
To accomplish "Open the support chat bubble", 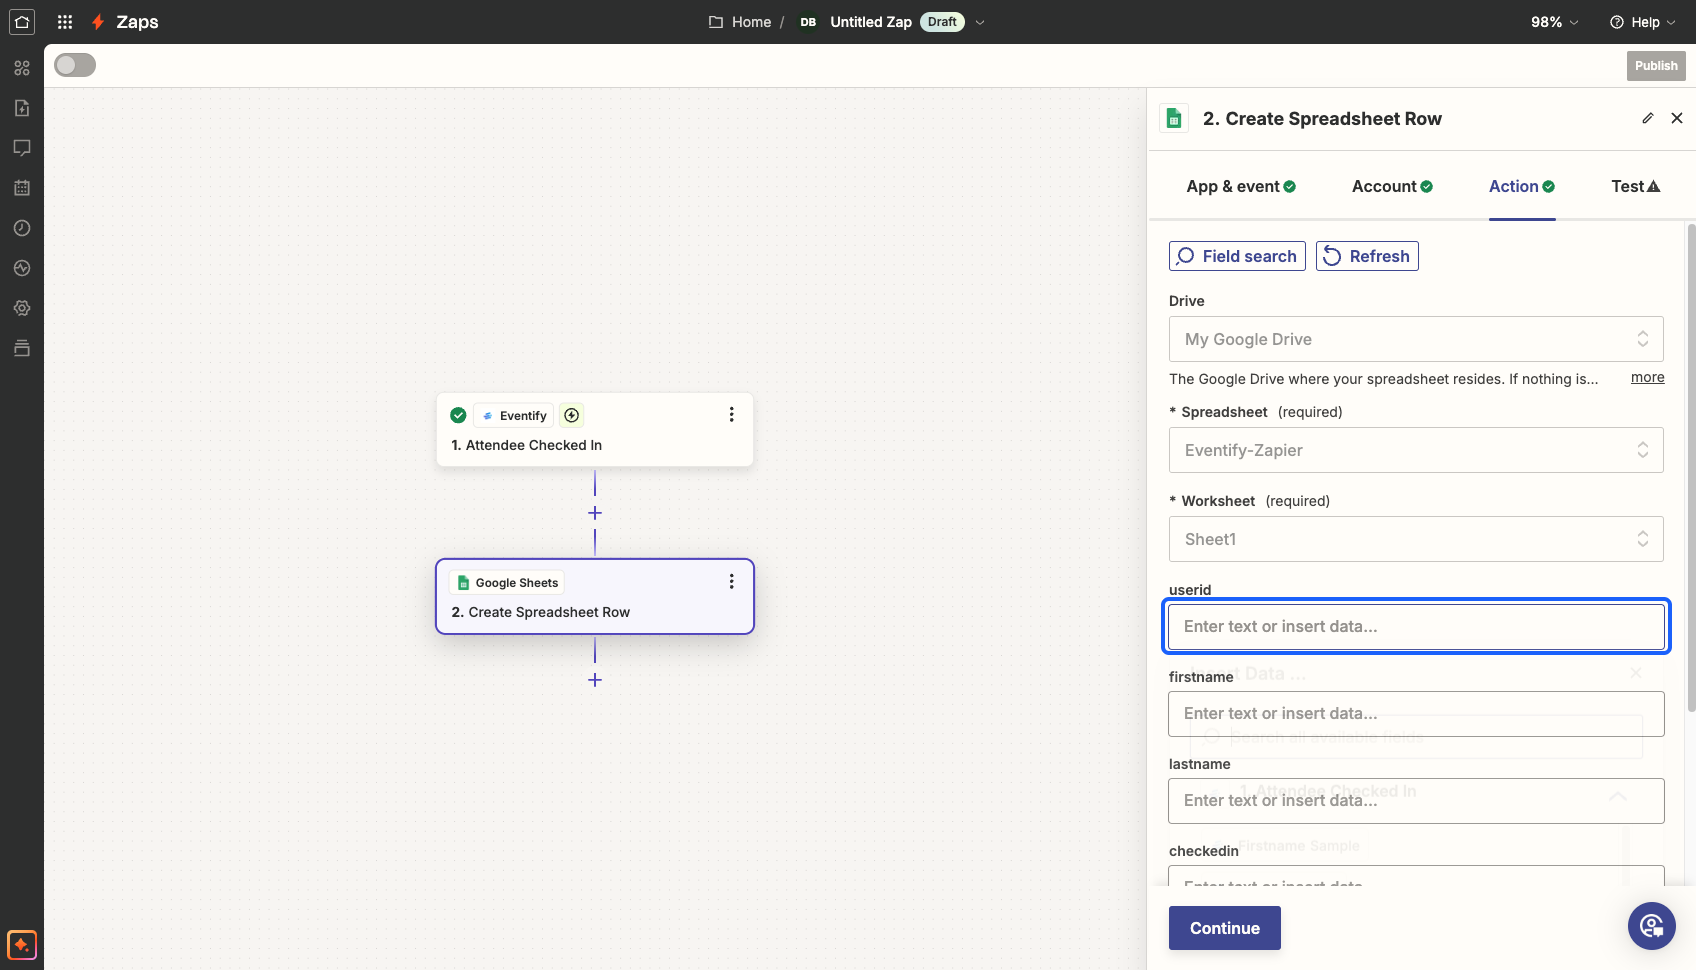I will click(1652, 926).
